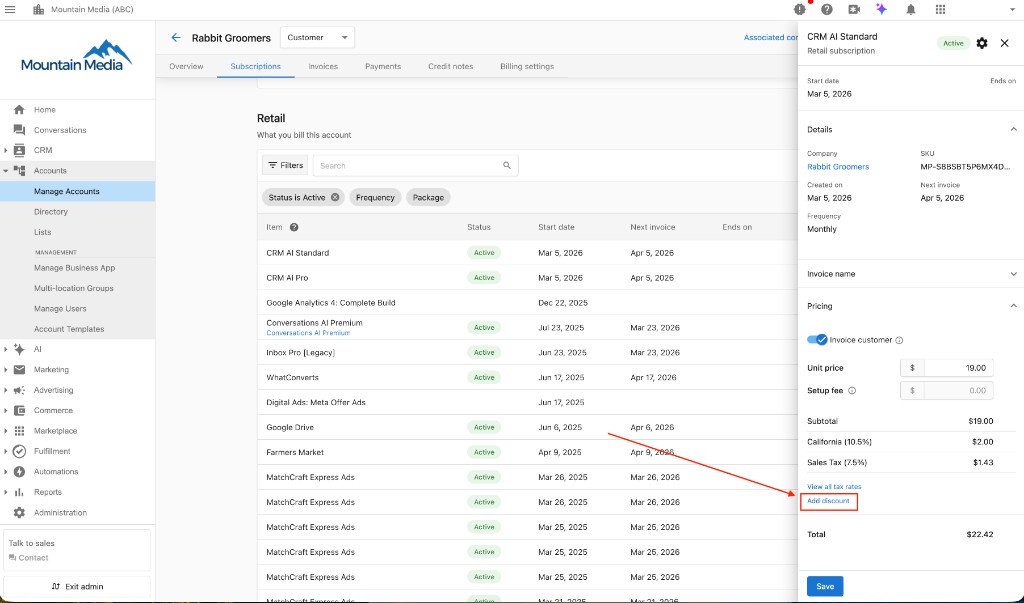1024x603 pixels.
Task: Toggle the Invoice customer switch
Action: click(817, 340)
